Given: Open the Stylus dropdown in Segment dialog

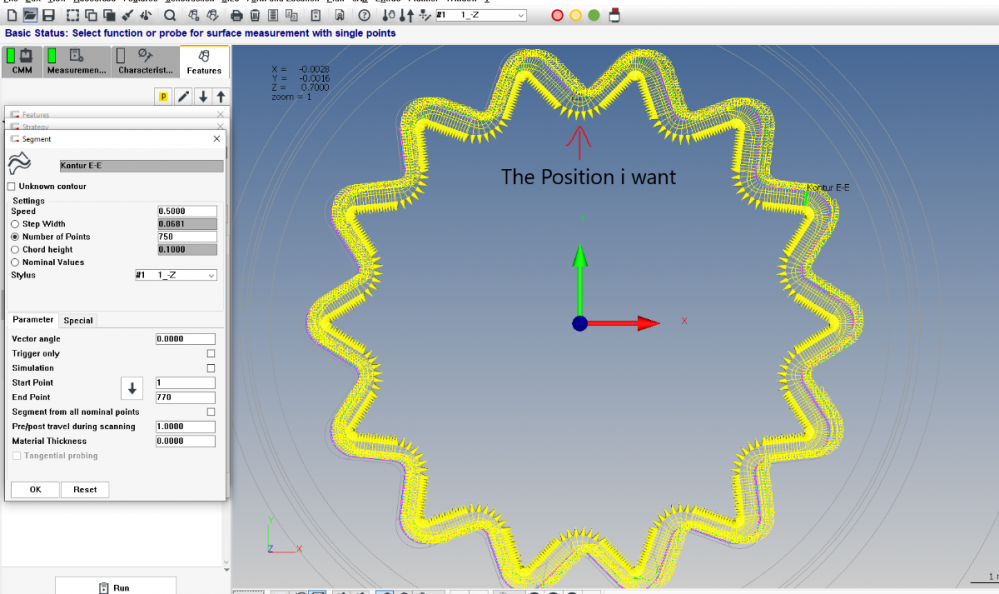Looking at the screenshot, I should tap(176, 275).
